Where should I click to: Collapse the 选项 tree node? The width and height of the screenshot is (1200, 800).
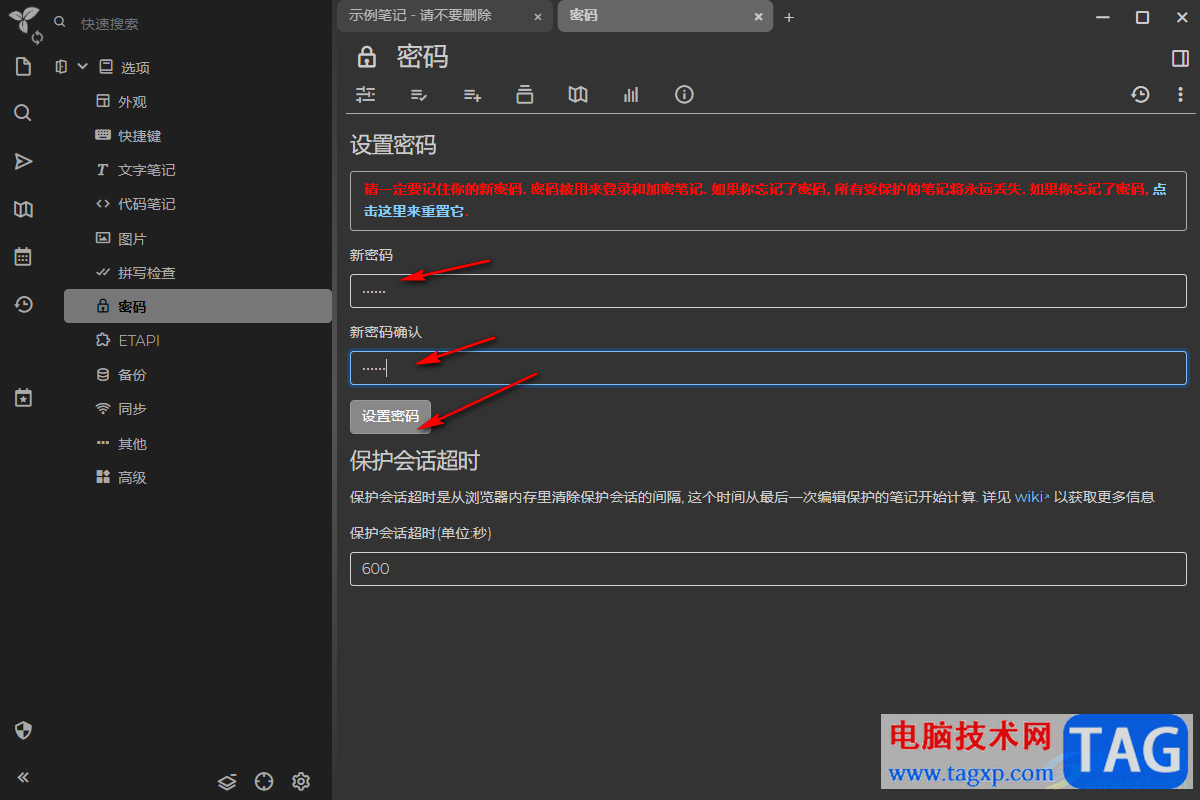pos(83,67)
